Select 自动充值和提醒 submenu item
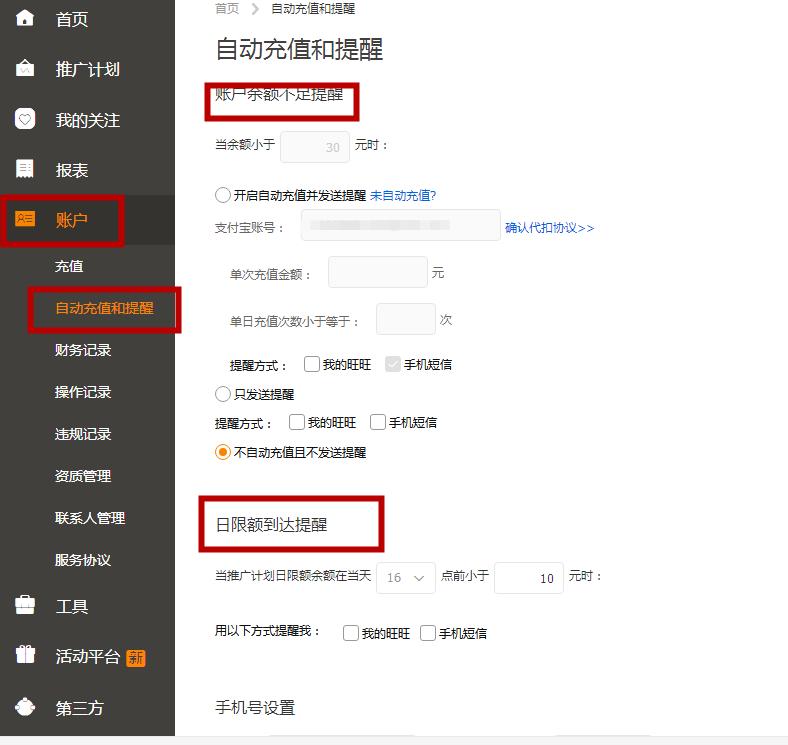 [x=104, y=308]
